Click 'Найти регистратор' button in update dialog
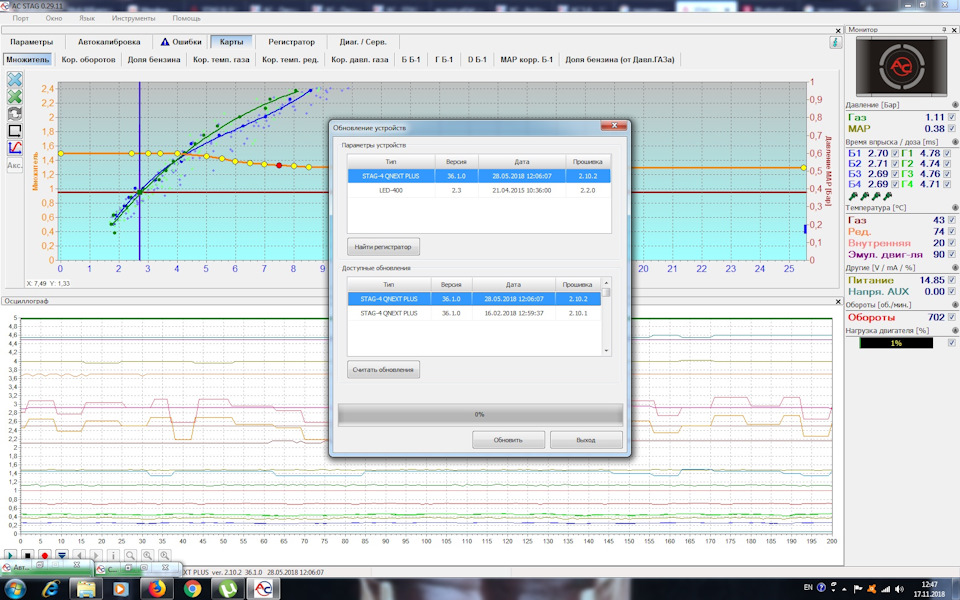 383,247
